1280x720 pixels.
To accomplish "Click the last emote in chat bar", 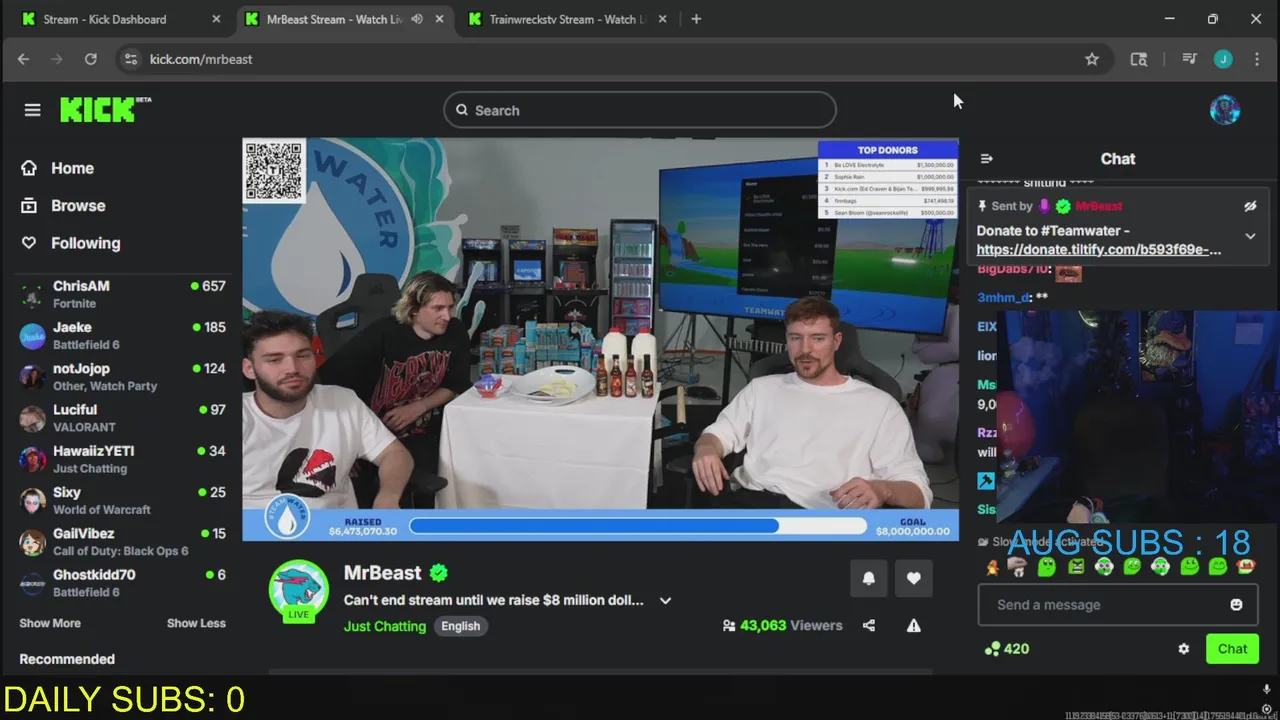I will click(x=1246, y=567).
